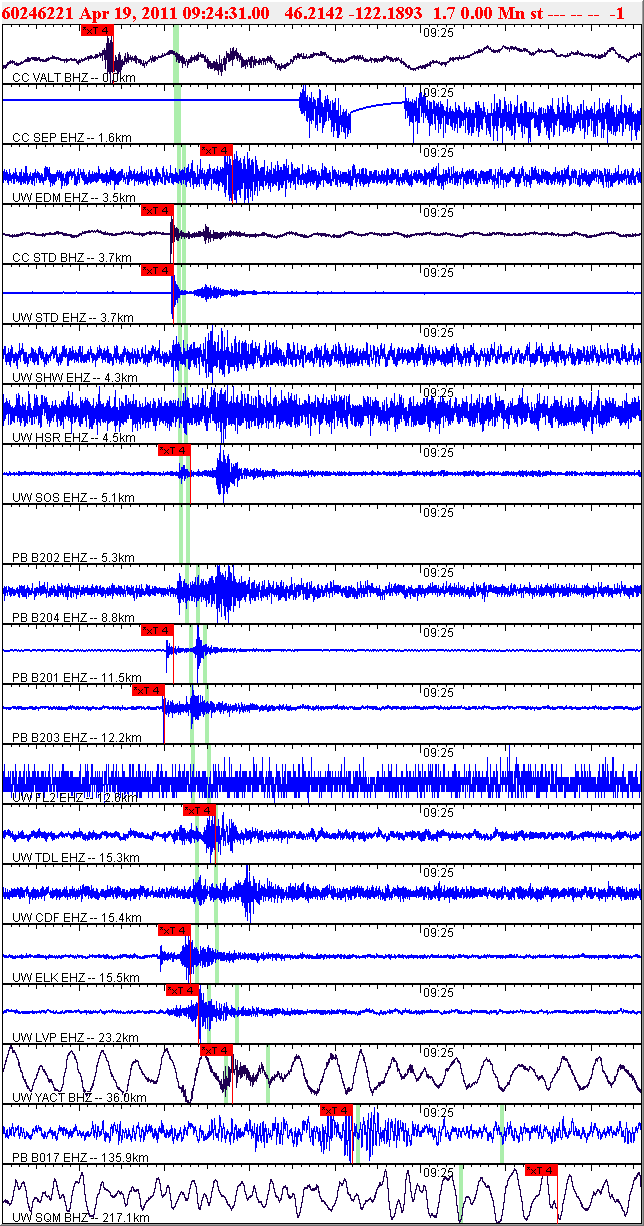Select the pick marker on PB B201 trace

coord(156,630)
